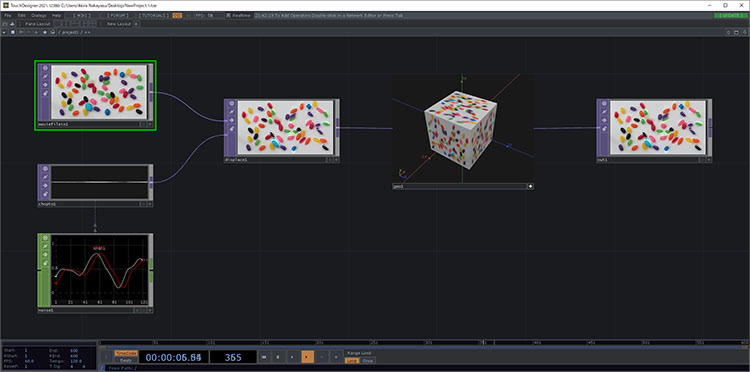The width and height of the screenshot is (750, 372).
Task: Set range limit to Once
Action: point(367,361)
